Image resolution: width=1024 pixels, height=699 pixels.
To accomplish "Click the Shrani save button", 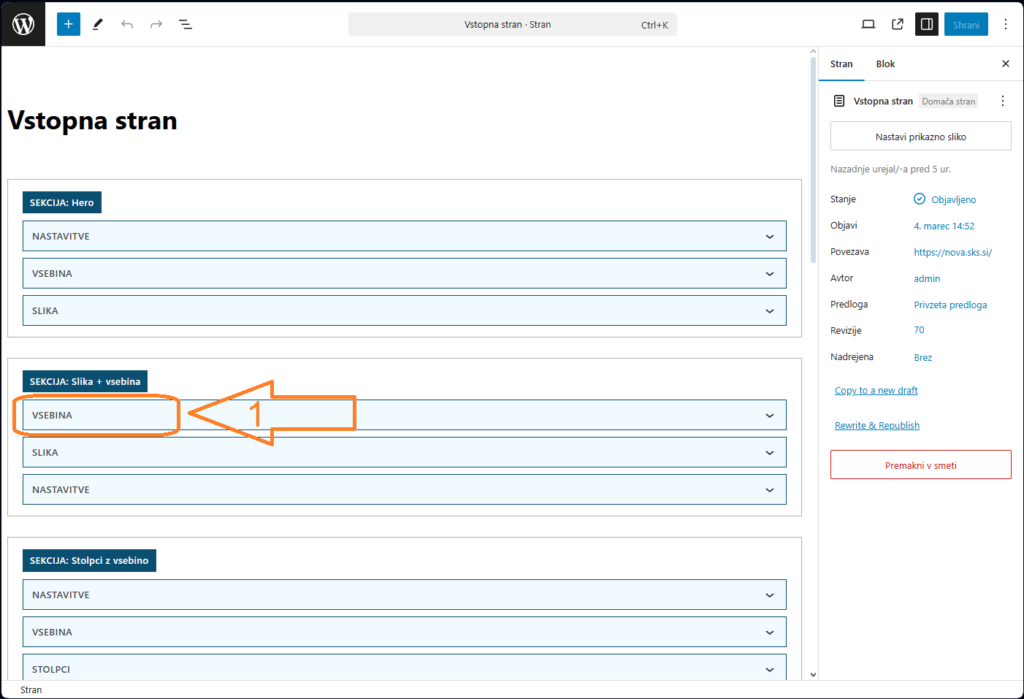I will tap(966, 24).
